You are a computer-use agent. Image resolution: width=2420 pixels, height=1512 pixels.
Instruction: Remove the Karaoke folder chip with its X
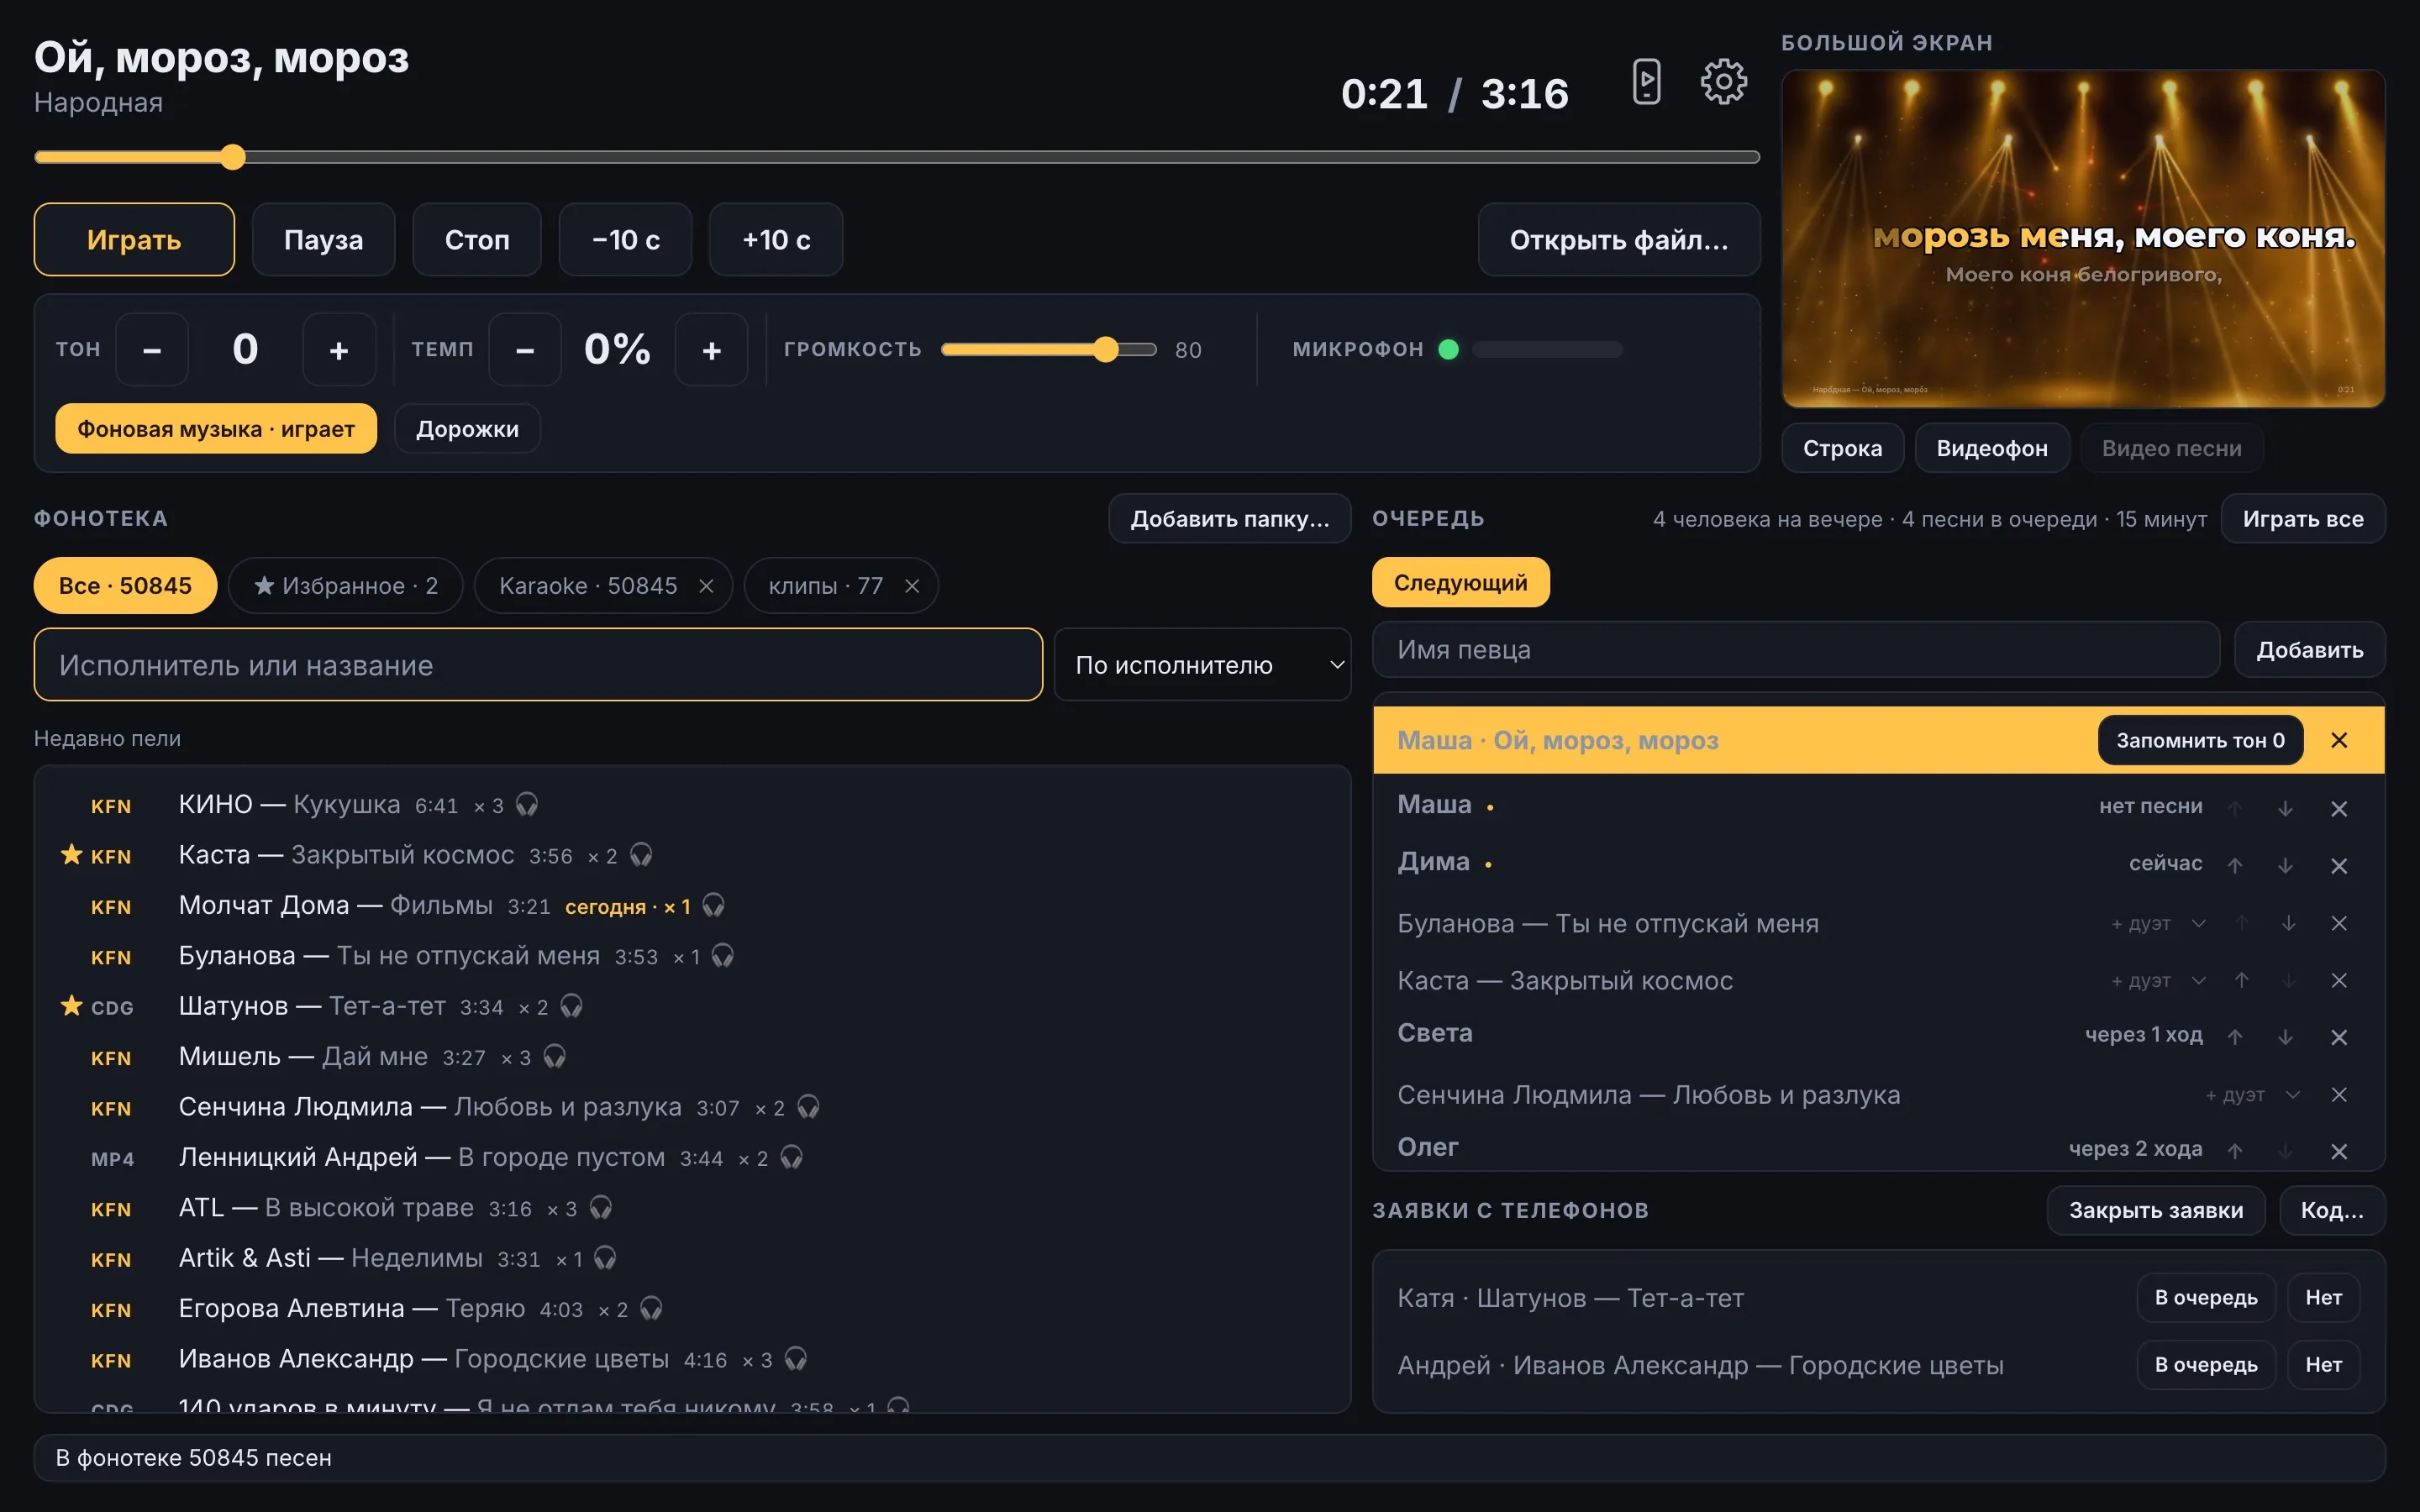click(x=706, y=586)
